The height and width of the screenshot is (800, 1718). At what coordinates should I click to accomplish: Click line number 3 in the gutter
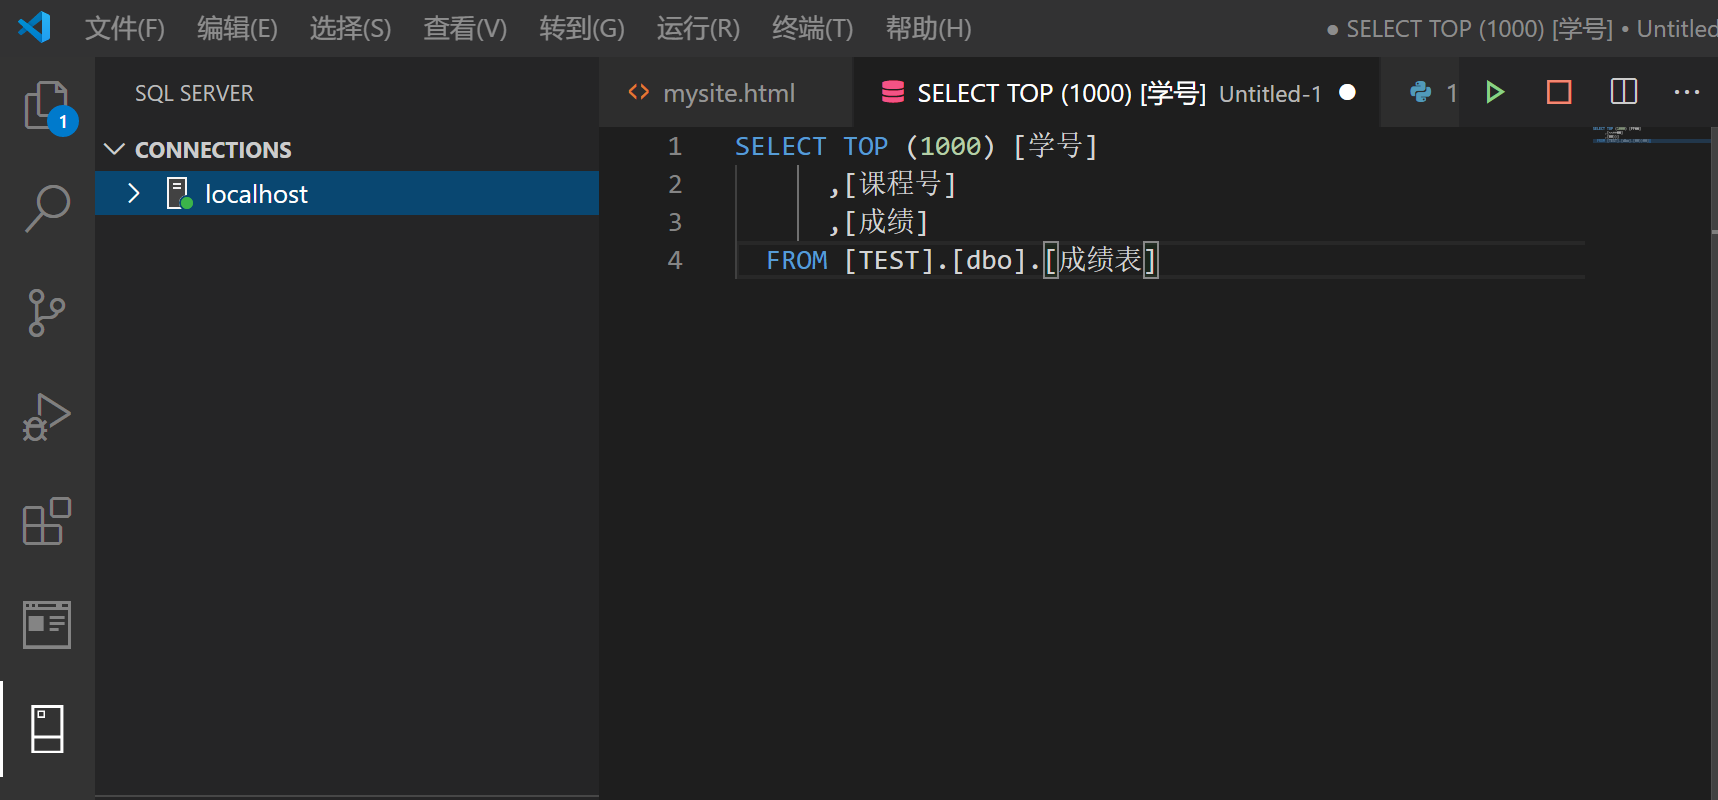pyautogui.click(x=675, y=222)
